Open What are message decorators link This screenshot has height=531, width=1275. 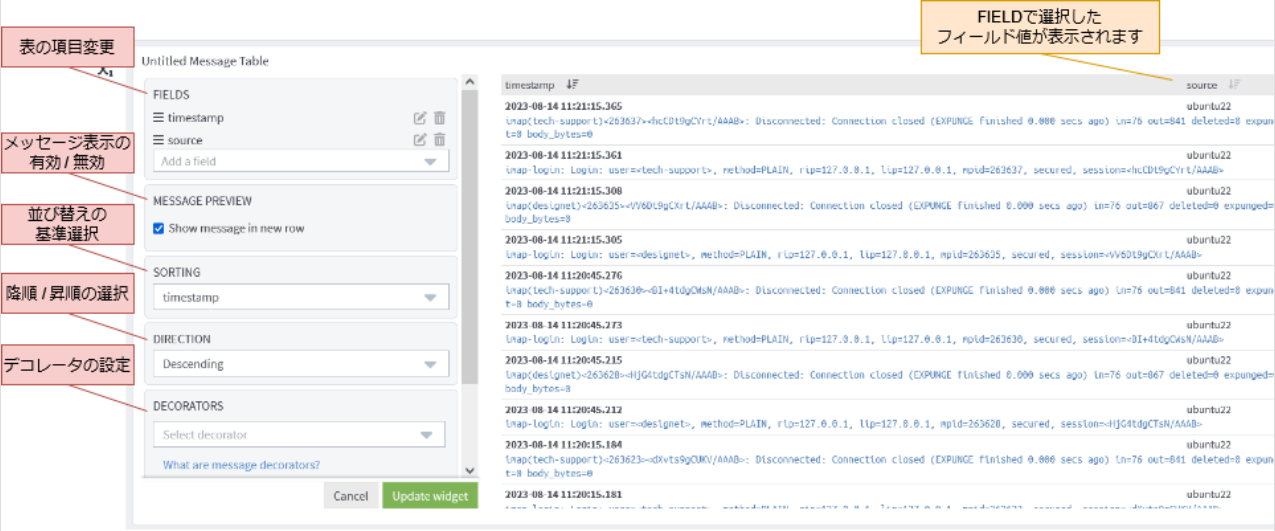(x=241, y=464)
